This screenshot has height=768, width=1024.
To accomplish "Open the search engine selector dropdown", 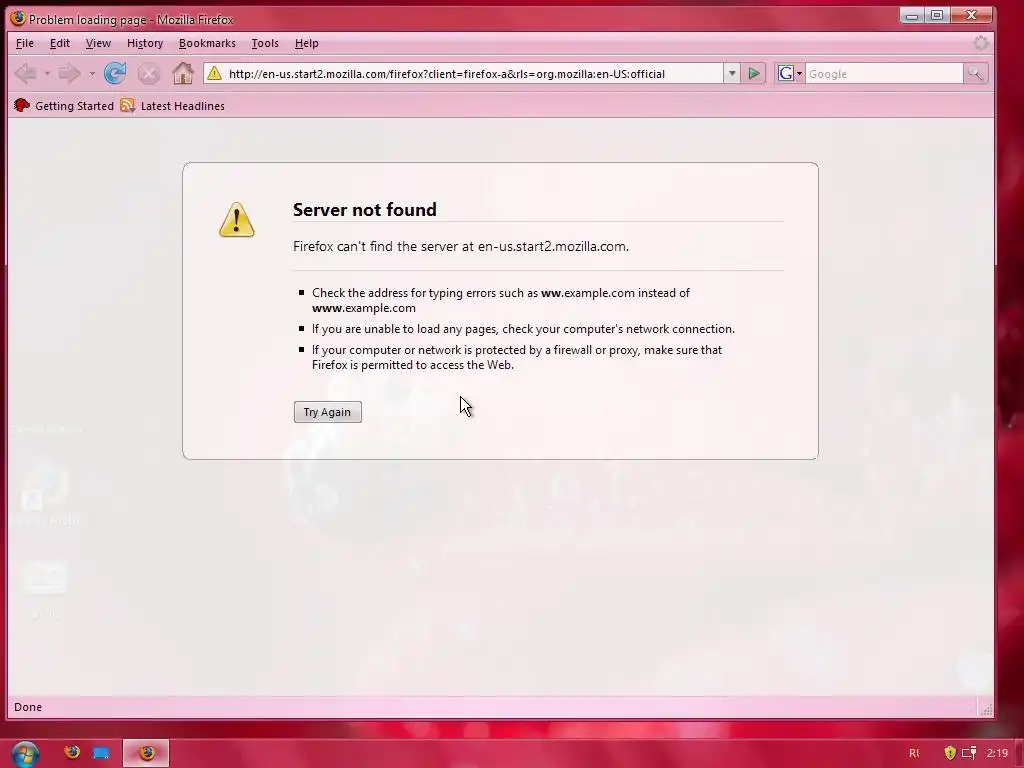I will click(x=790, y=74).
